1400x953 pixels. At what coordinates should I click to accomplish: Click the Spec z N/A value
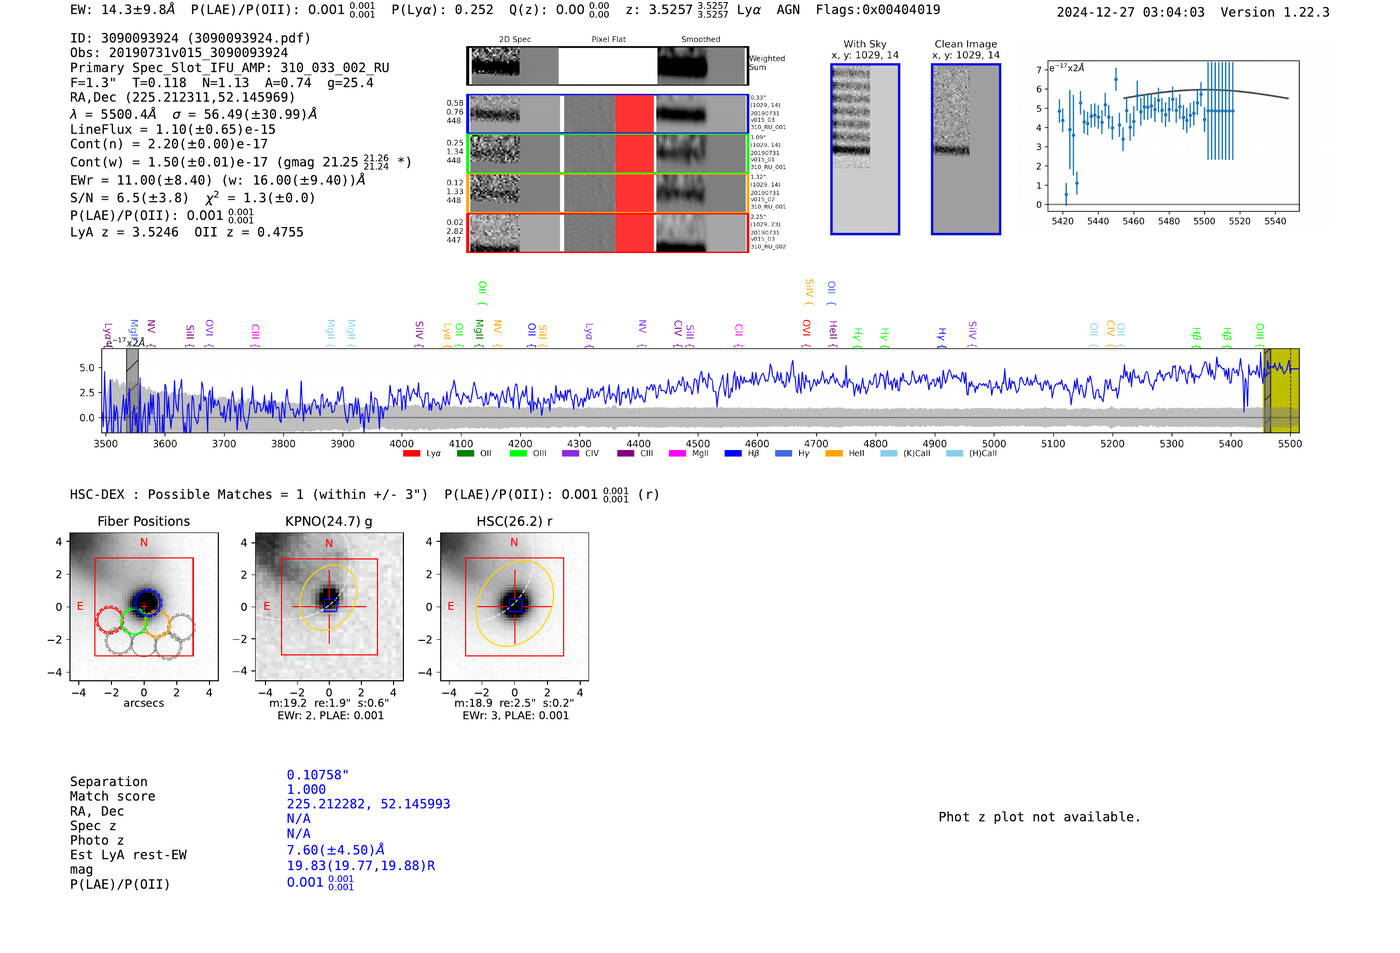point(298,819)
